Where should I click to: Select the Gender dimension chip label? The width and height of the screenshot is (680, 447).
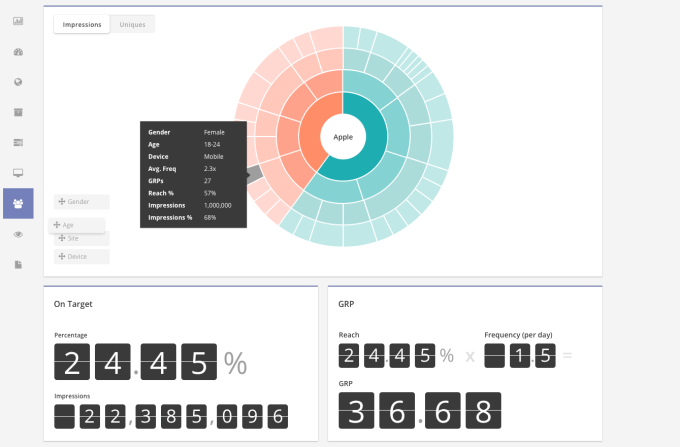[78, 202]
